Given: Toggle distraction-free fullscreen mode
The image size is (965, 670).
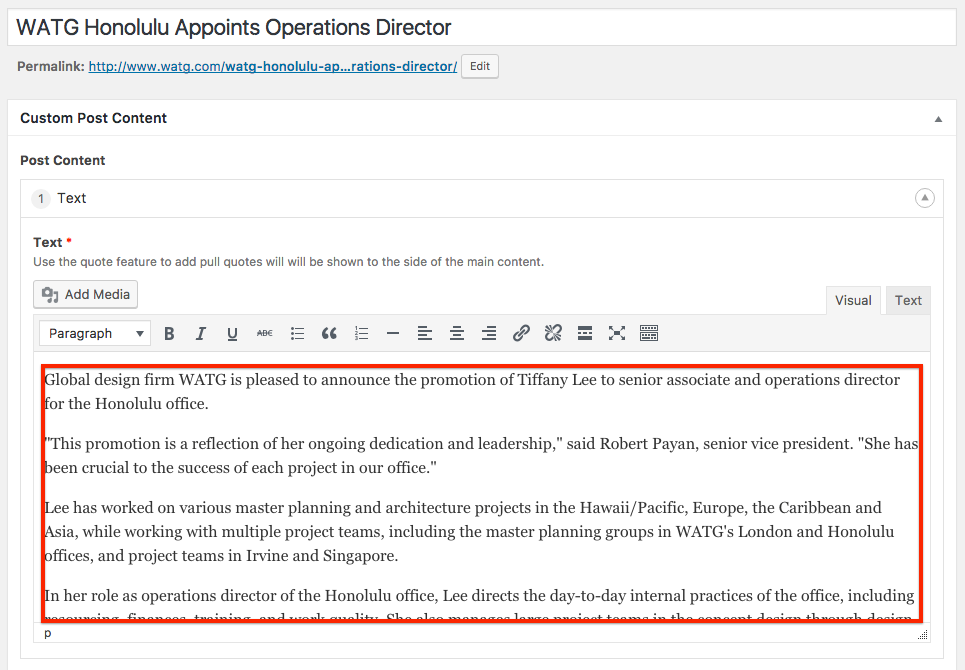Looking at the screenshot, I should pyautogui.click(x=617, y=334).
